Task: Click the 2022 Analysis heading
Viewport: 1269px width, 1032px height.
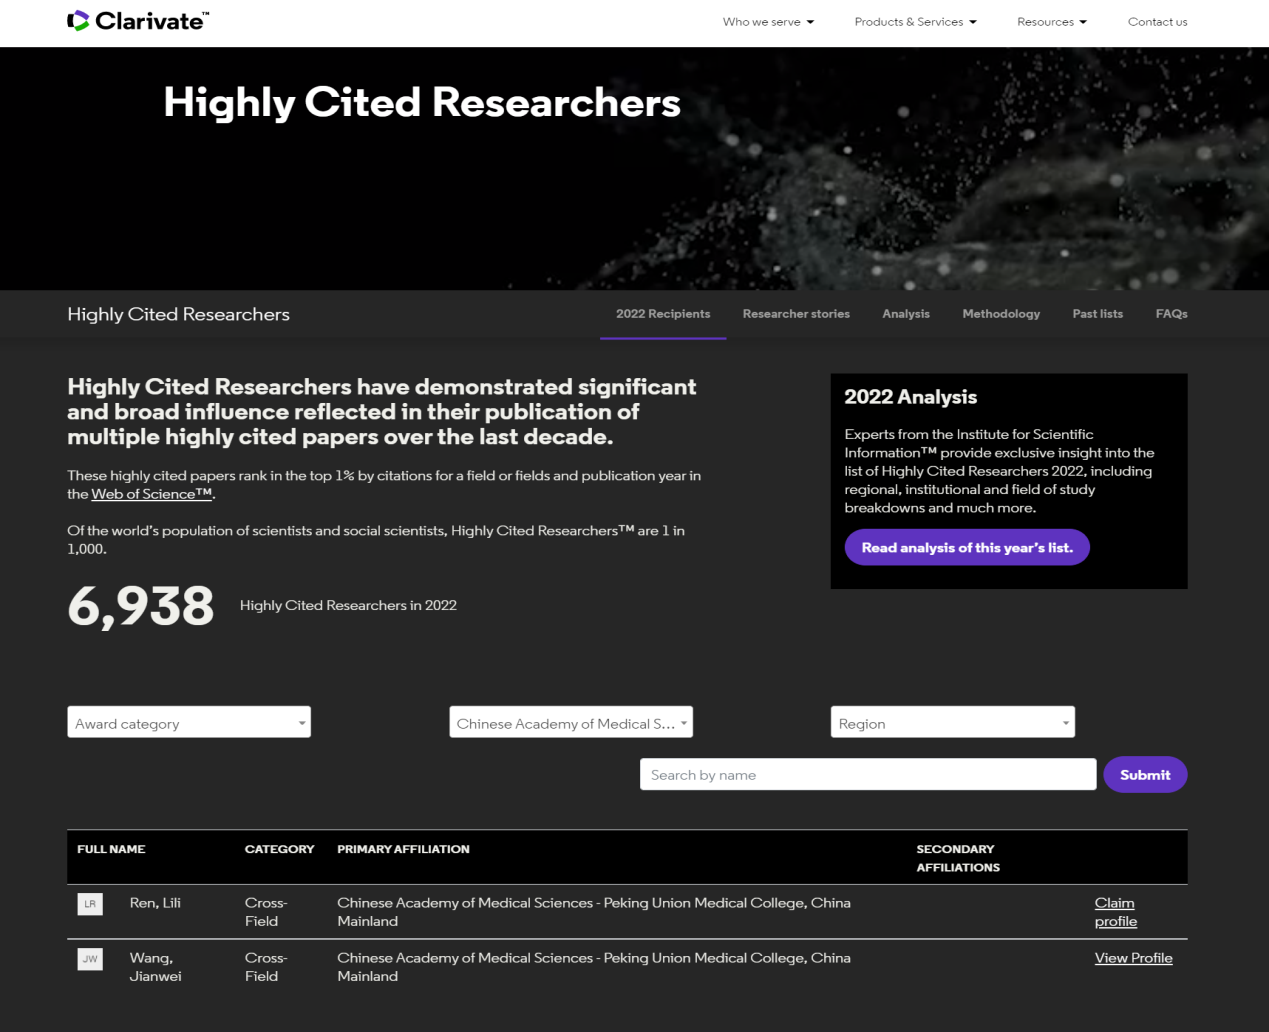Action: (910, 397)
